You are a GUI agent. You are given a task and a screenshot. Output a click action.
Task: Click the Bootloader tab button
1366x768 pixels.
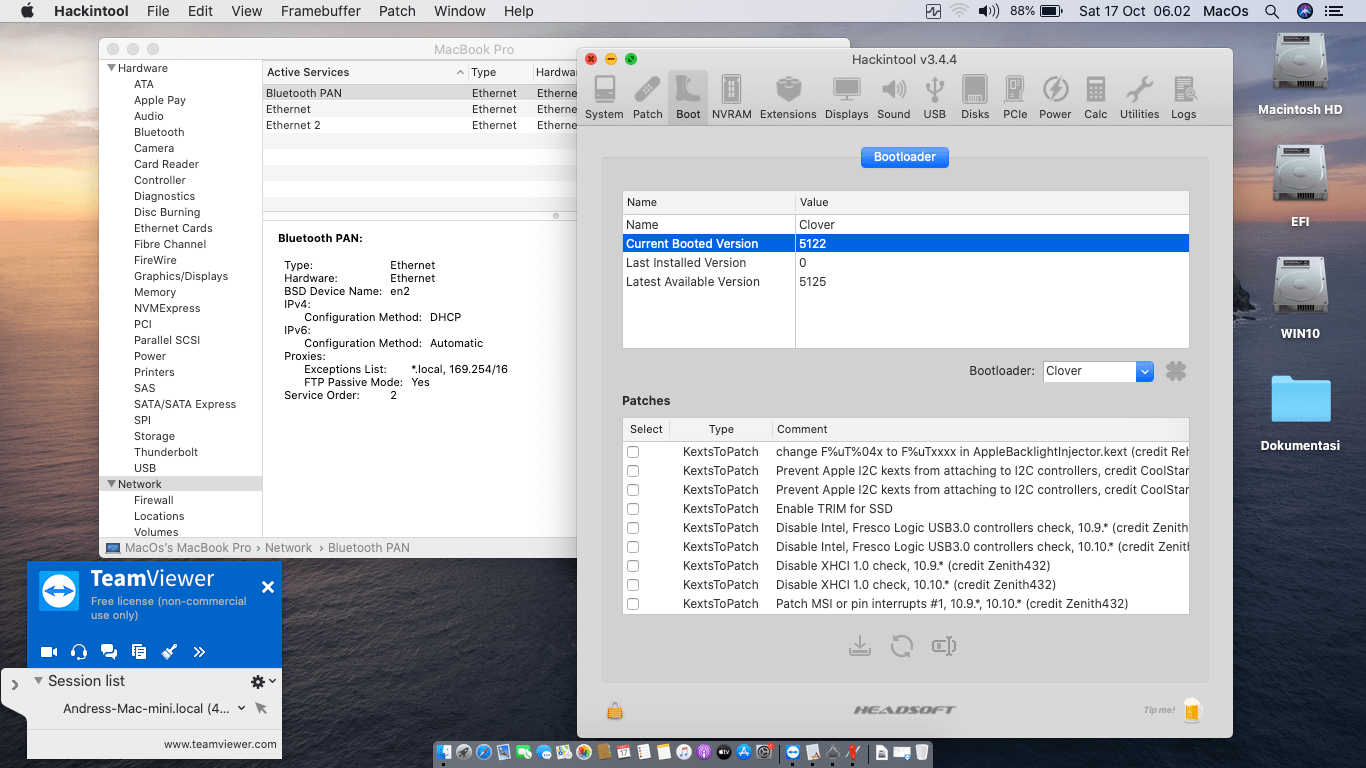(x=905, y=157)
